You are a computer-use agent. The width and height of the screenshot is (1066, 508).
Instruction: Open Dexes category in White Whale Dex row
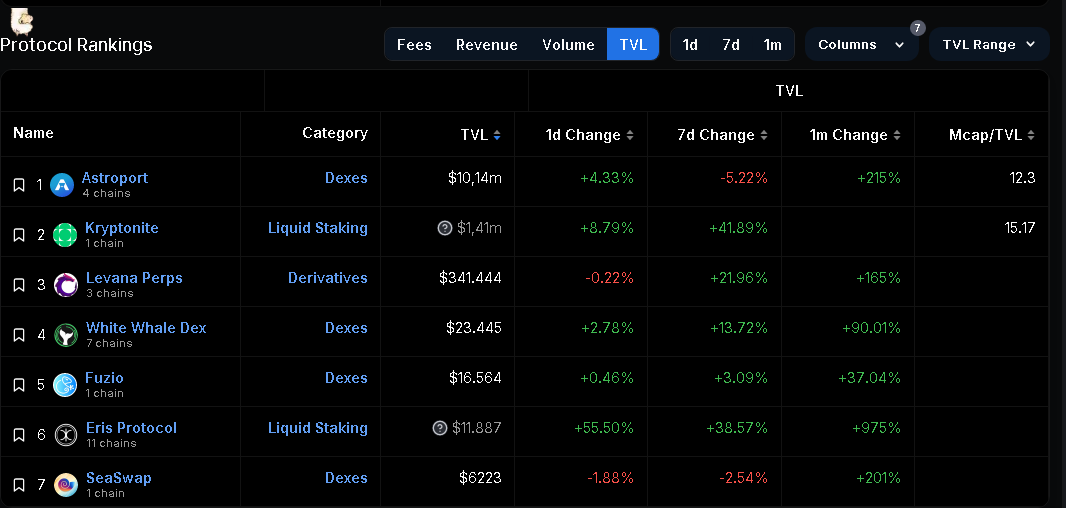tap(346, 328)
